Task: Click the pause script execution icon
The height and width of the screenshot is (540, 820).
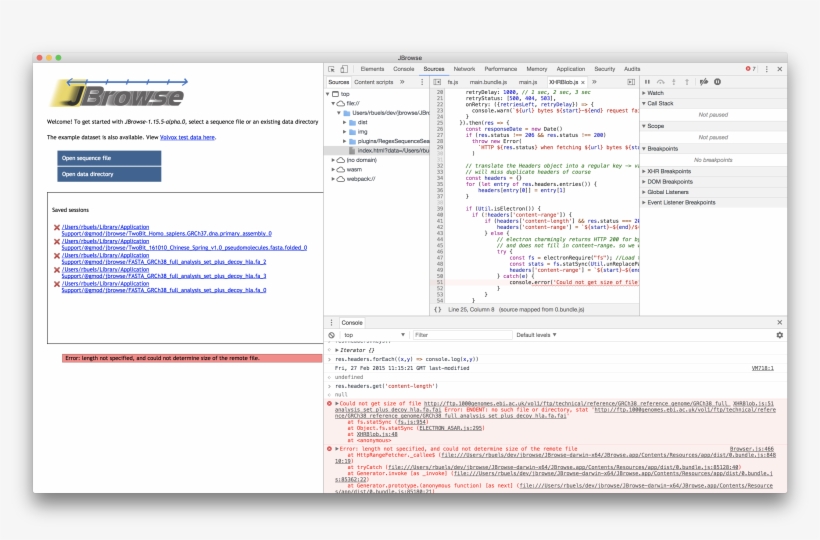Action: (648, 81)
